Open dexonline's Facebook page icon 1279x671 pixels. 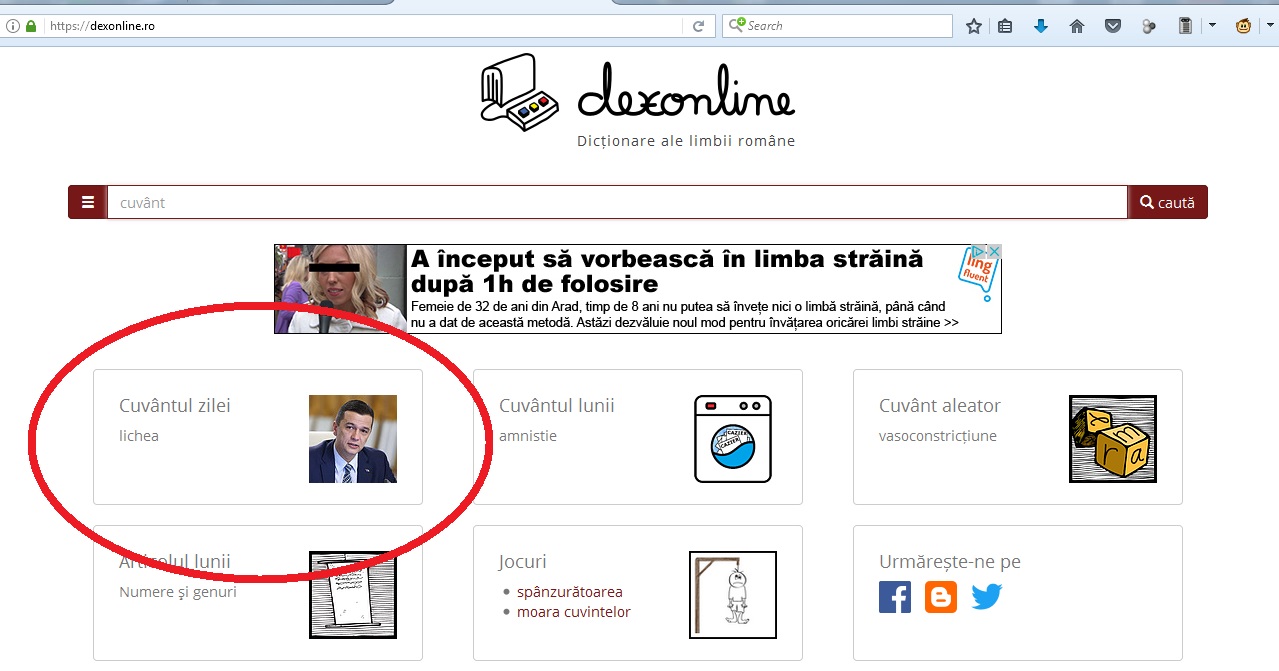(x=895, y=597)
